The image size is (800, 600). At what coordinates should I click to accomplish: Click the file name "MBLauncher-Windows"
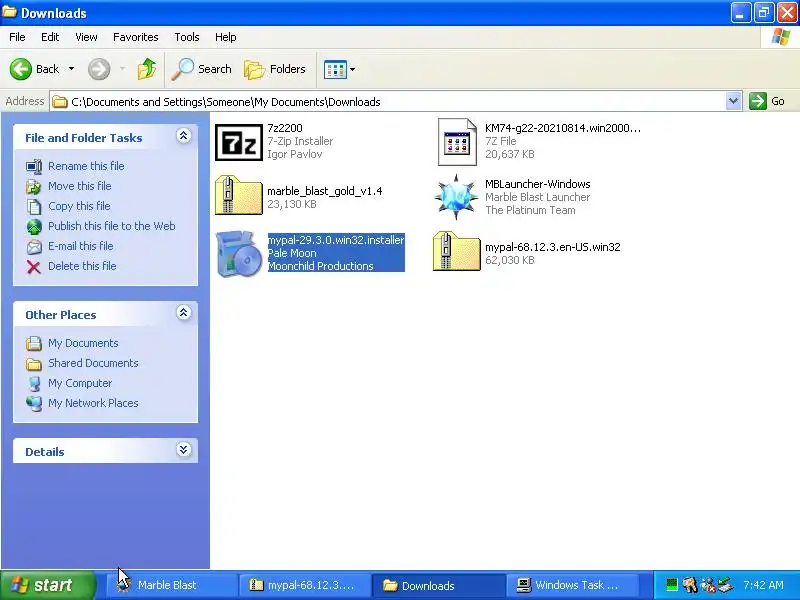538,184
